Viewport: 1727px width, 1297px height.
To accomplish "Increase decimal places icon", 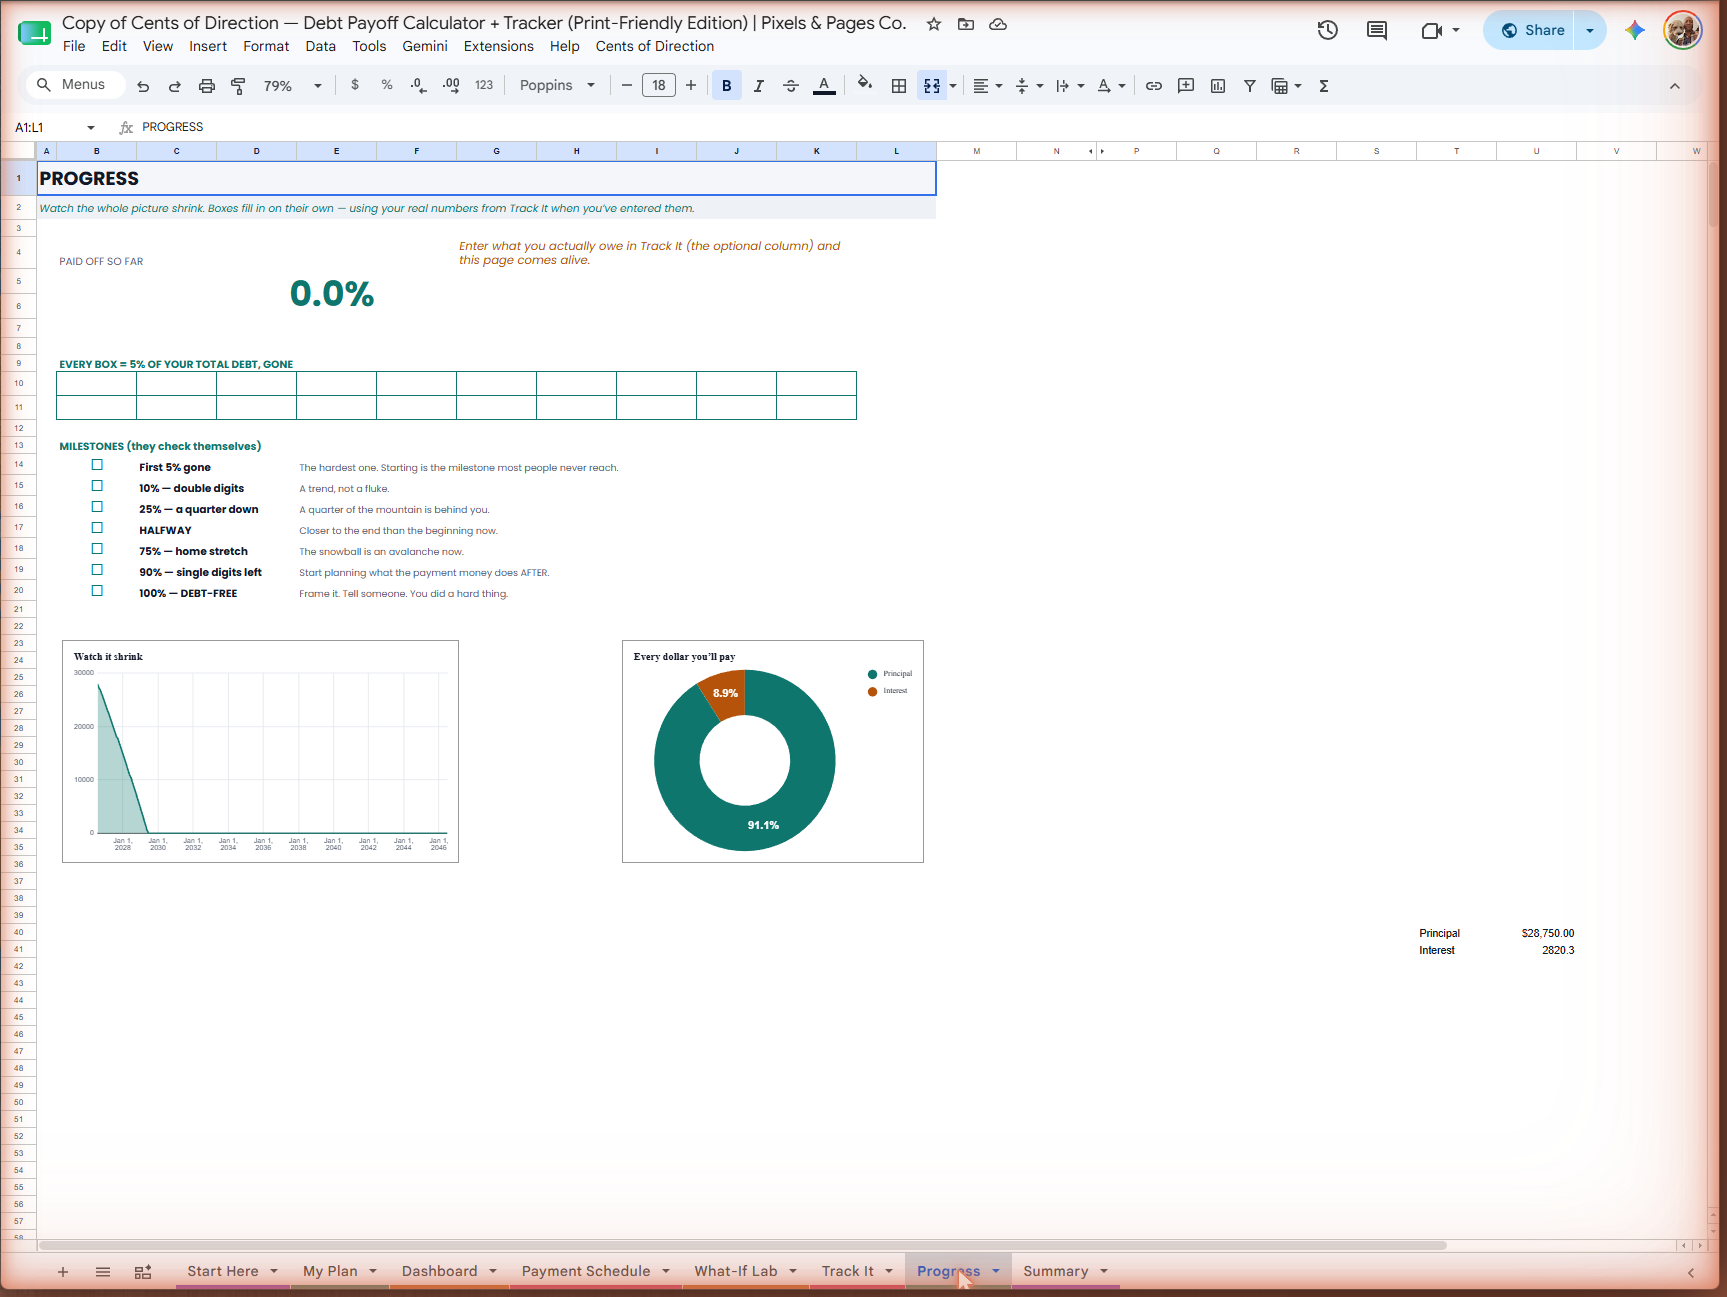I will (451, 85).
